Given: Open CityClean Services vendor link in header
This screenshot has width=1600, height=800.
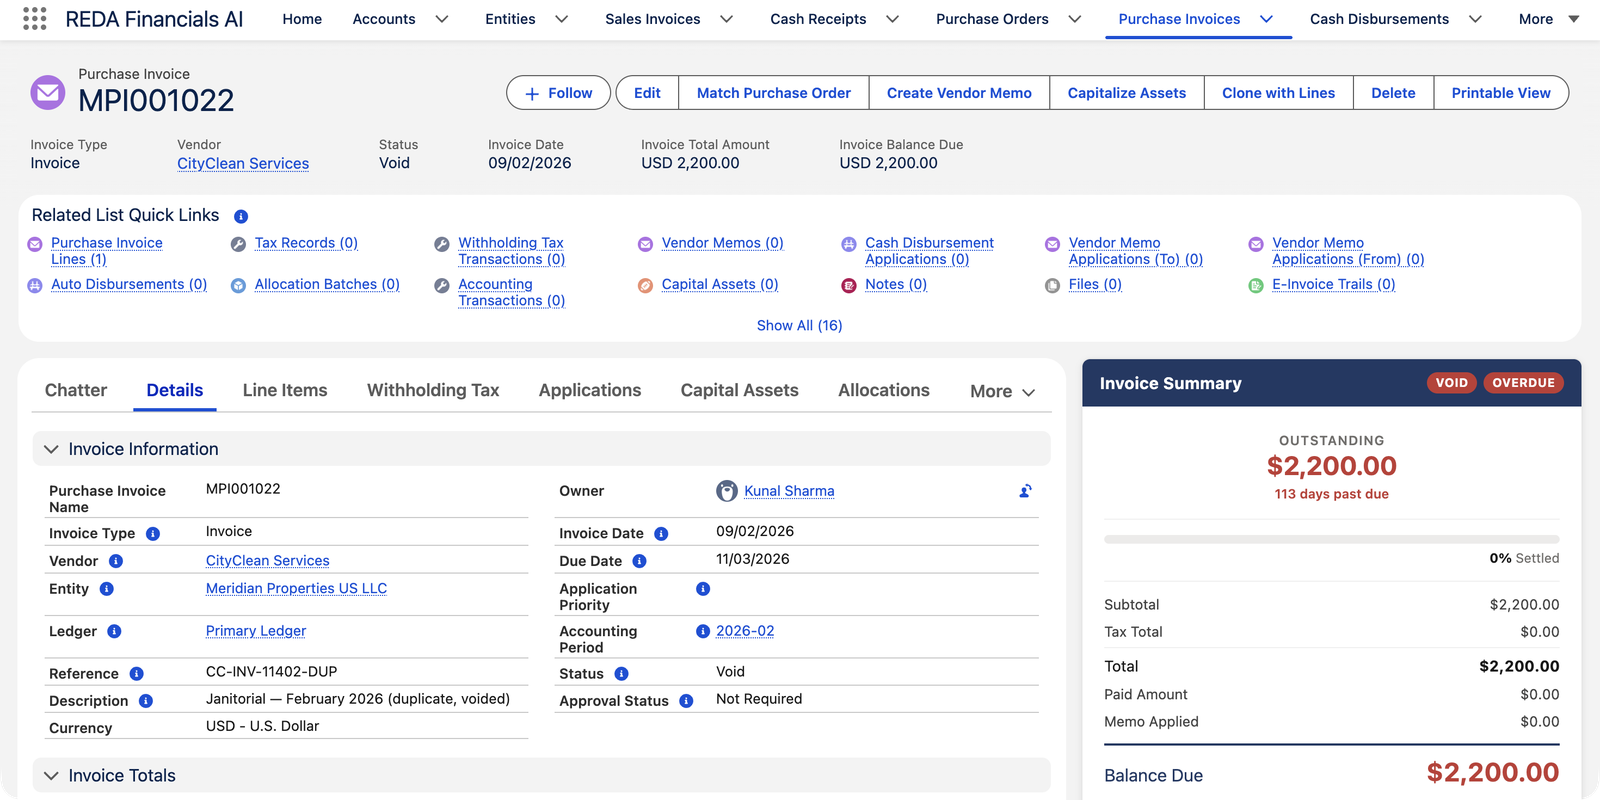Looking at the screenshot, I should 243,163.
